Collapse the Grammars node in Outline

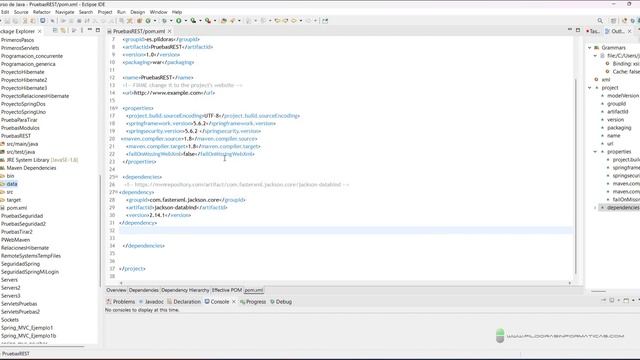[x=589, y=48]
